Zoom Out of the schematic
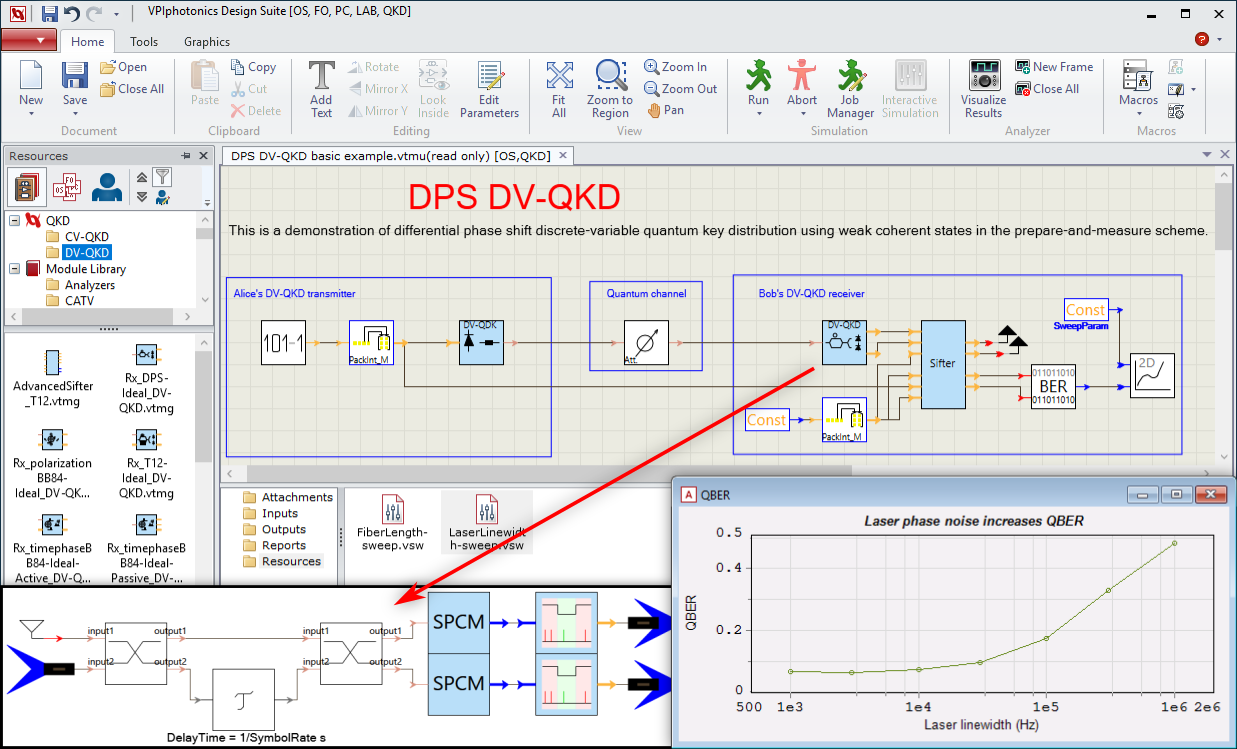Viewport: 1237px width, 749px height. coord(681,89)
